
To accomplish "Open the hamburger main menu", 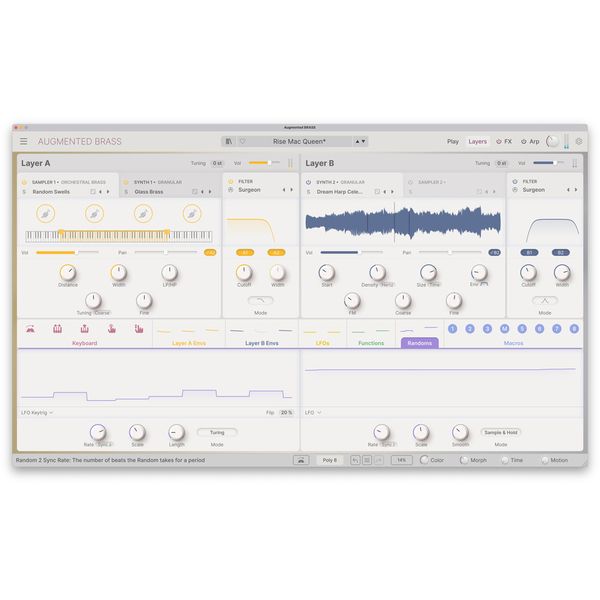I will pos(24,141).
